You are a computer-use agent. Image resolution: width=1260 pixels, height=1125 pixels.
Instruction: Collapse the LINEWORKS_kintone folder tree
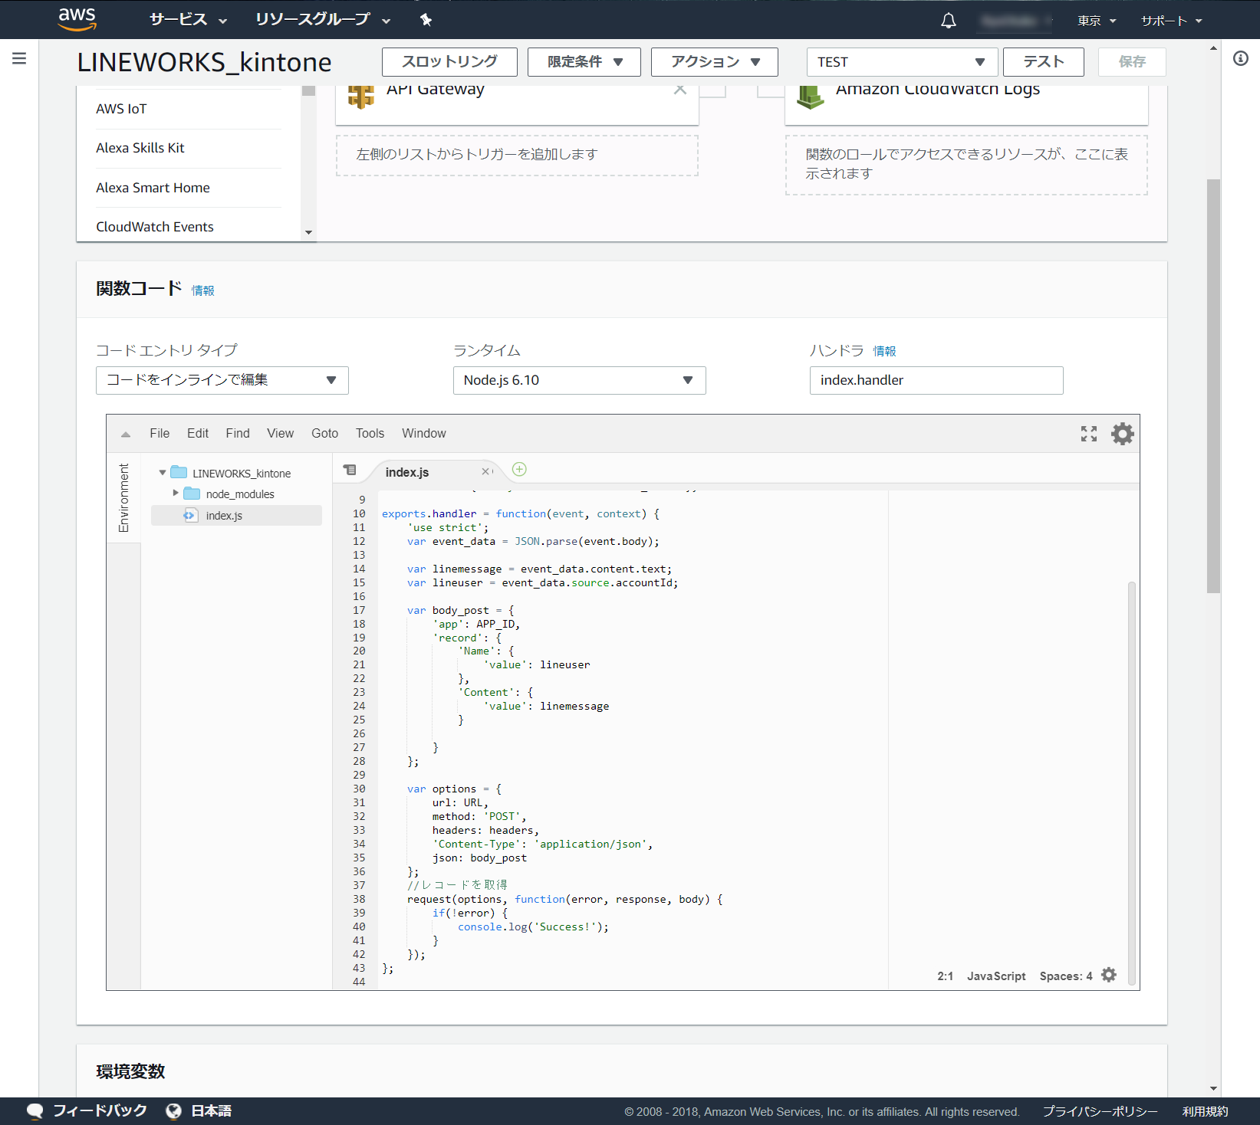point(162,473)
